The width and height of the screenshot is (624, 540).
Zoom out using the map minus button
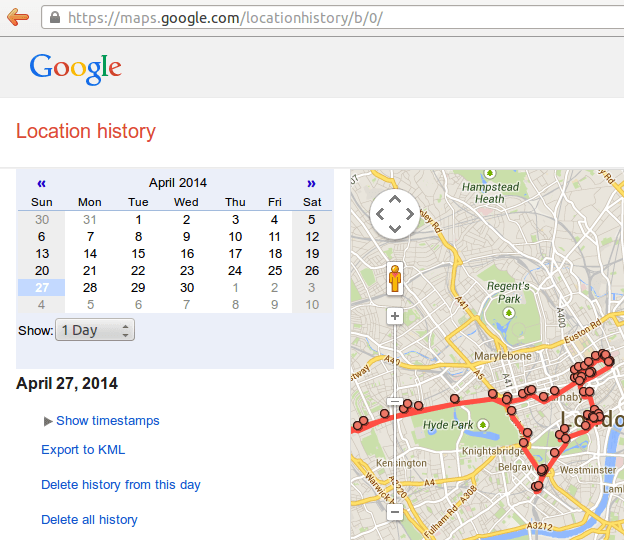click(x=395, y=512)
